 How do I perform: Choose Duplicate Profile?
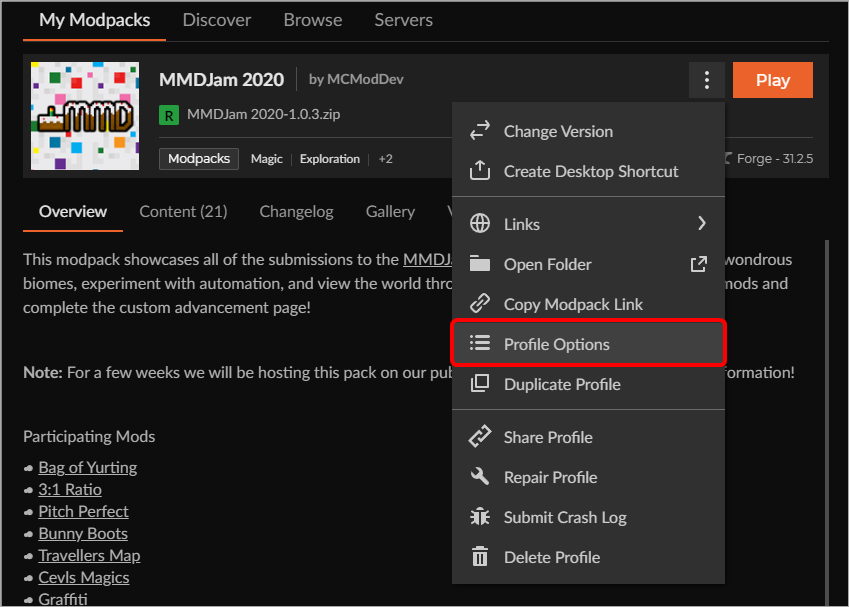(589, 384)
